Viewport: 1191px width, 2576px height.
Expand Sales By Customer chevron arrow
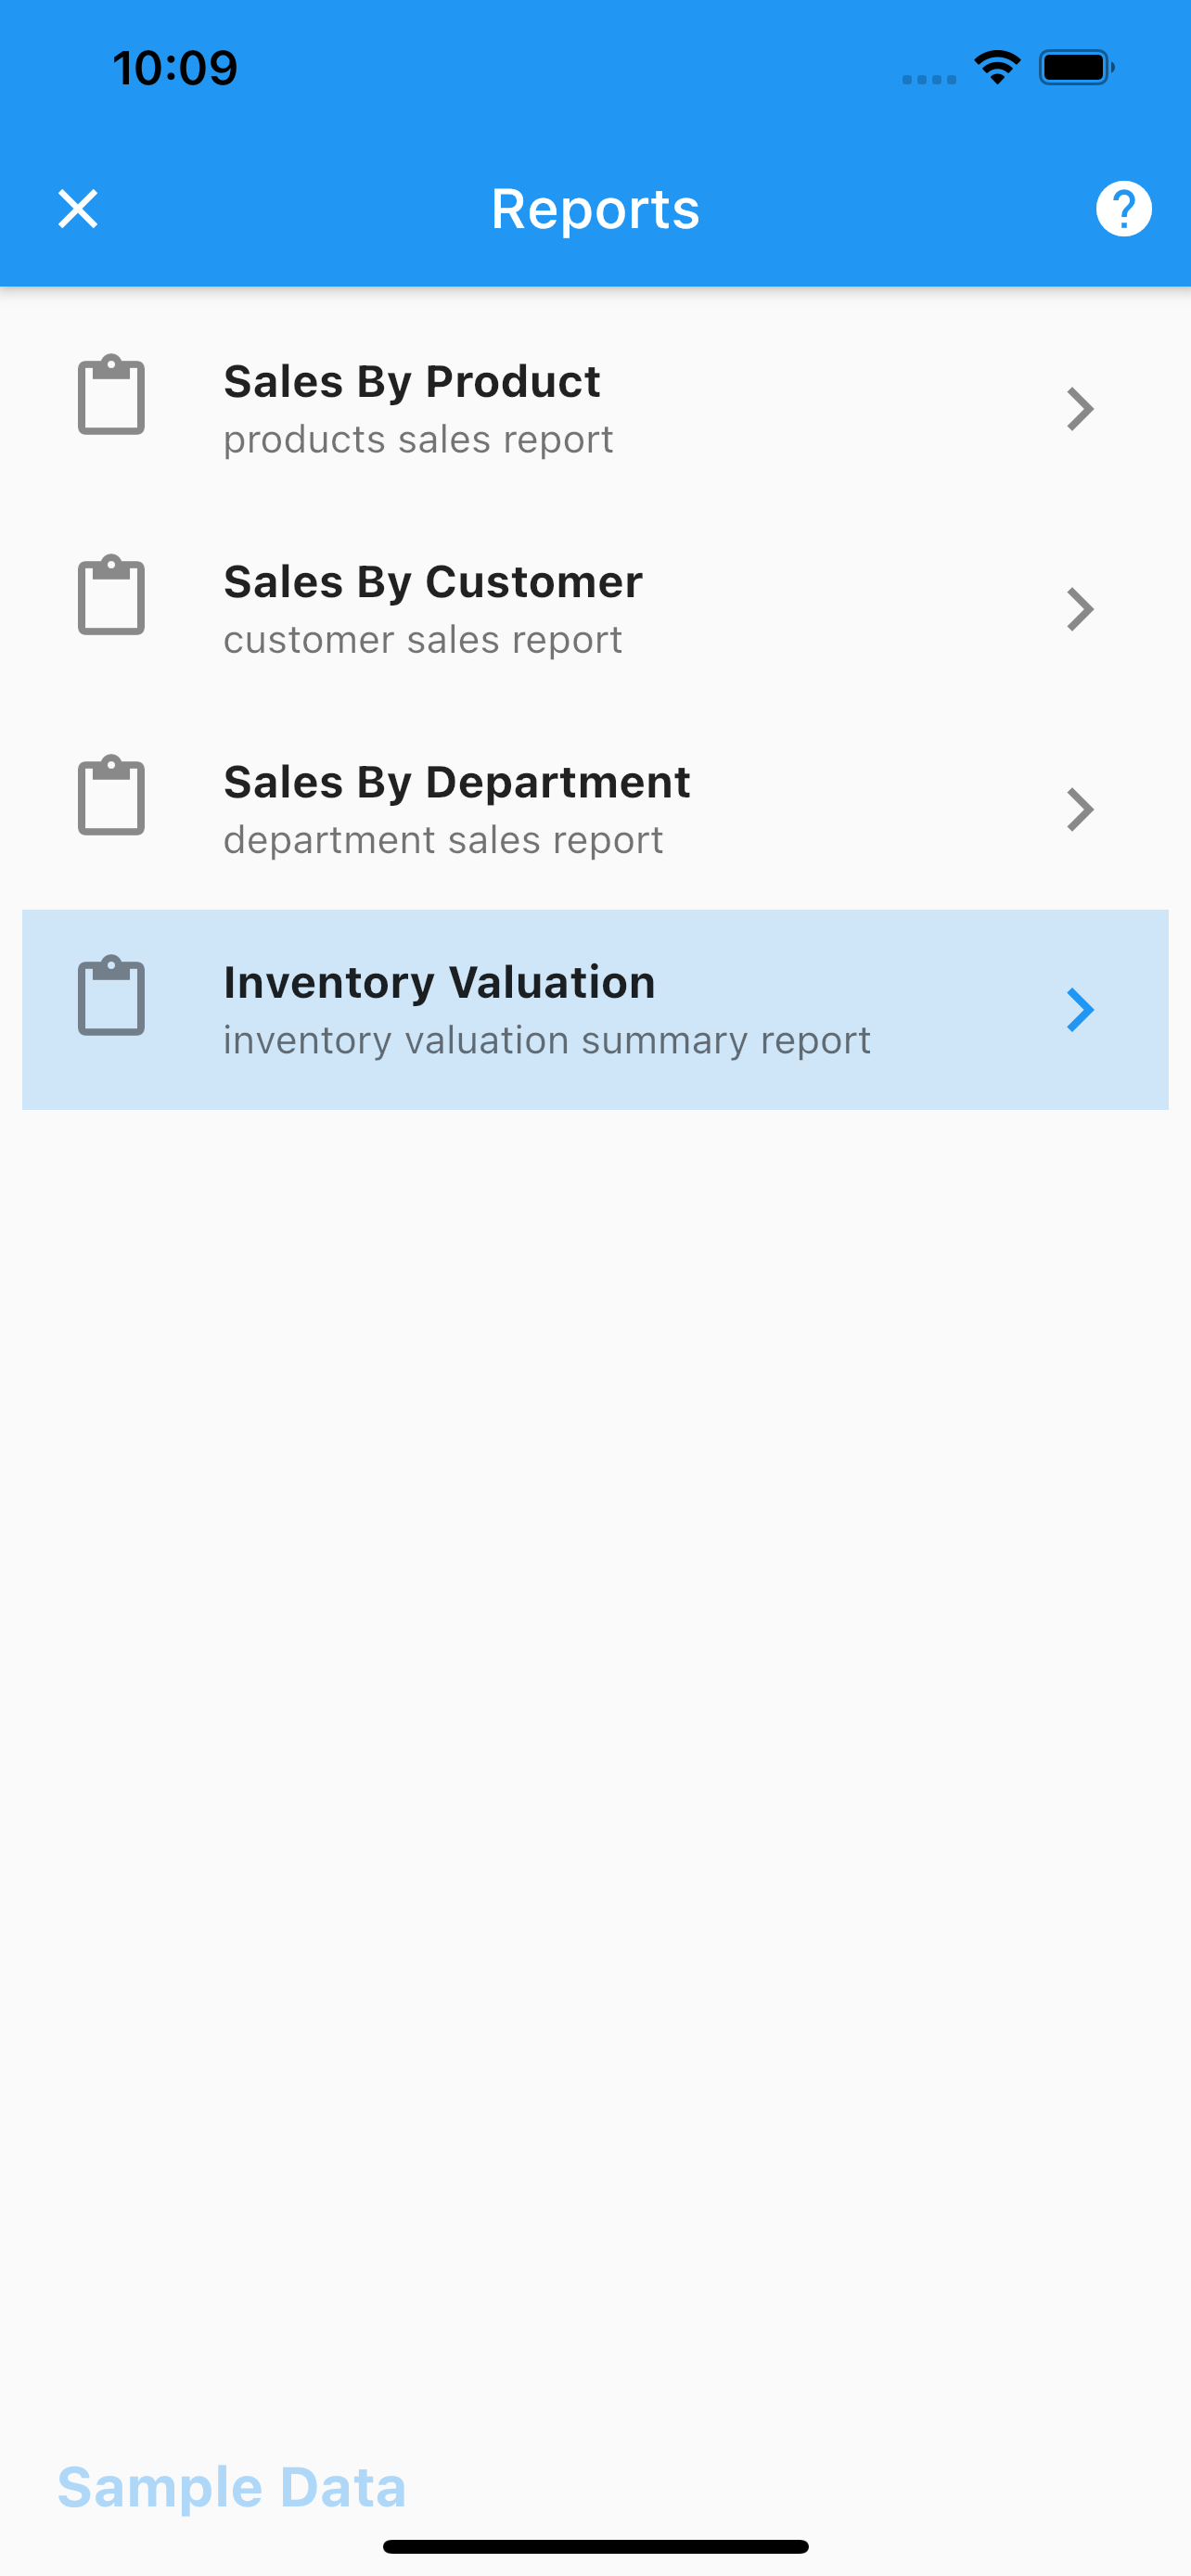point(1080,609)
